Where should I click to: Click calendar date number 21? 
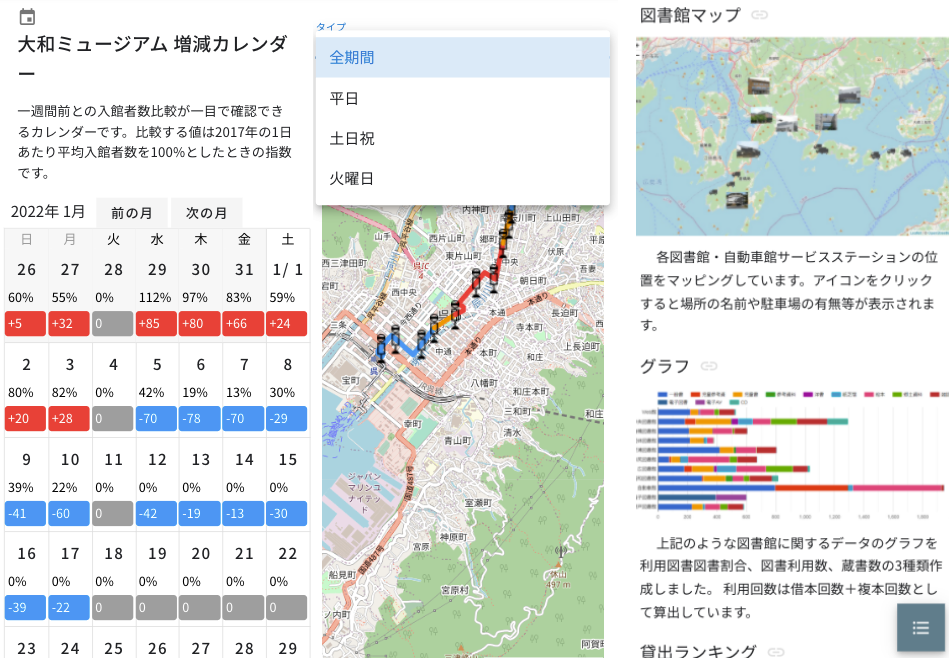(x=244, y=553)
